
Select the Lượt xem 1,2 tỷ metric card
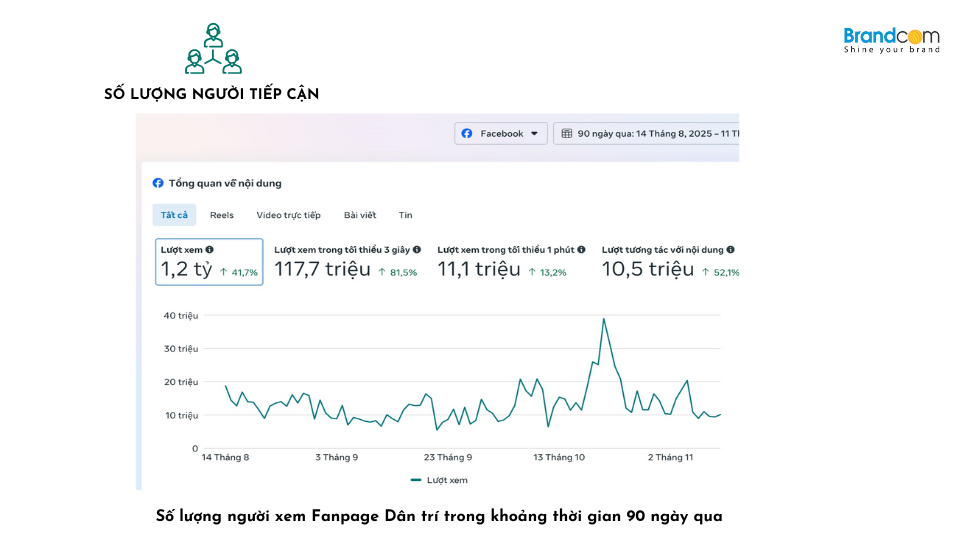click(209, 262)
